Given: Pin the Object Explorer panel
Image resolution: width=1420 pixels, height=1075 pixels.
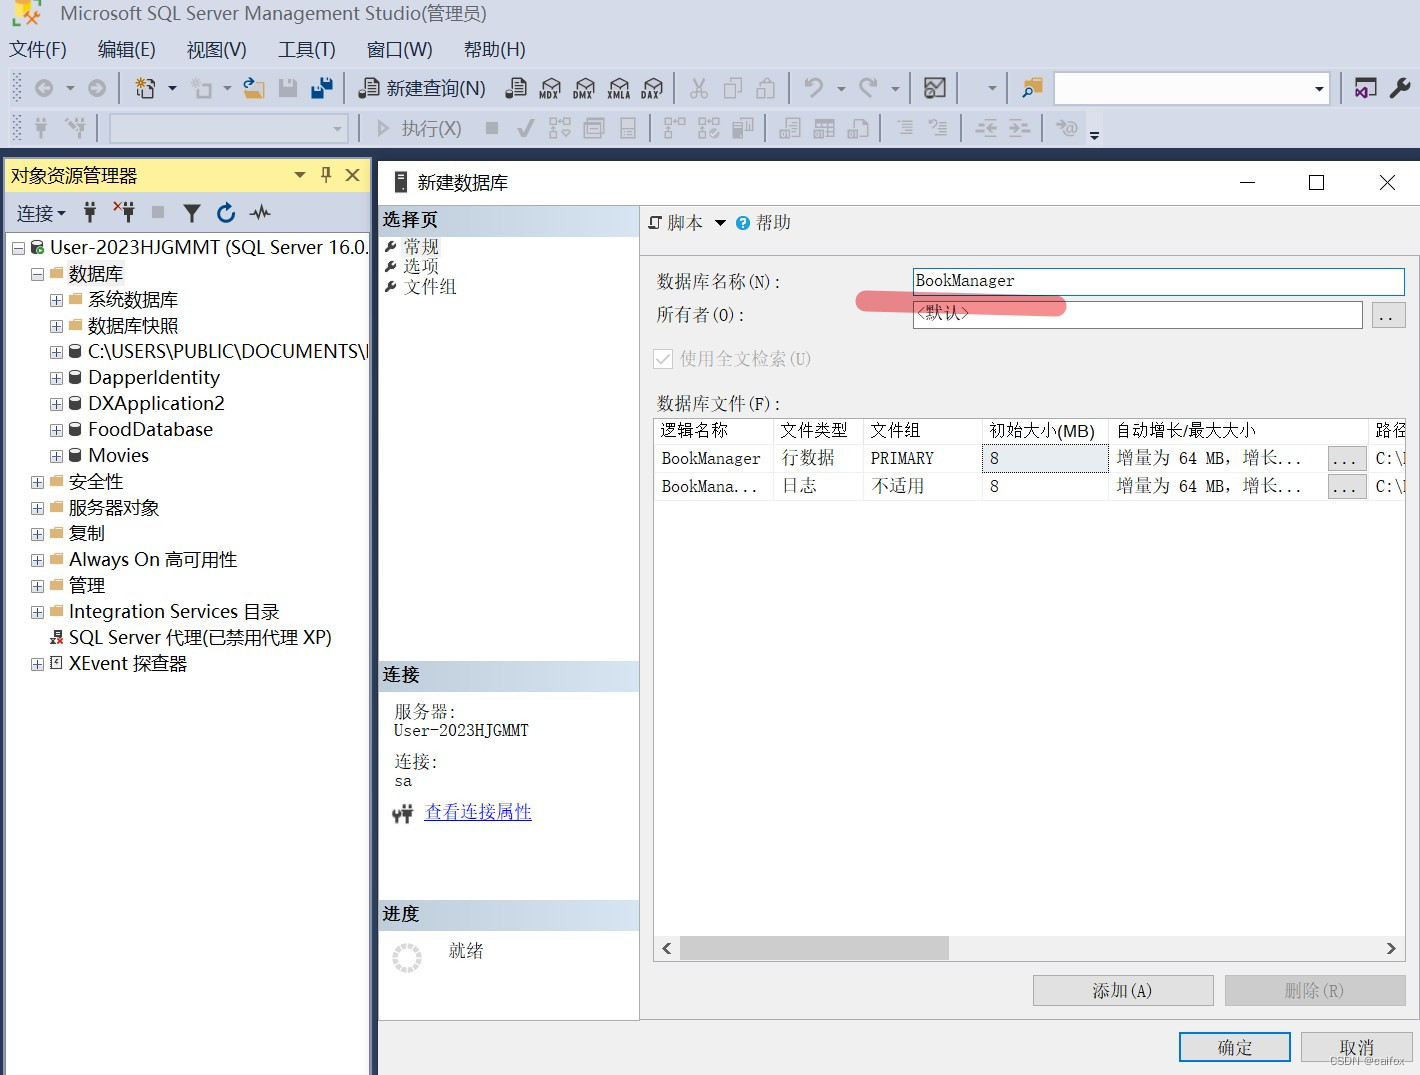Looking at the screenshot, I should 326,175.
